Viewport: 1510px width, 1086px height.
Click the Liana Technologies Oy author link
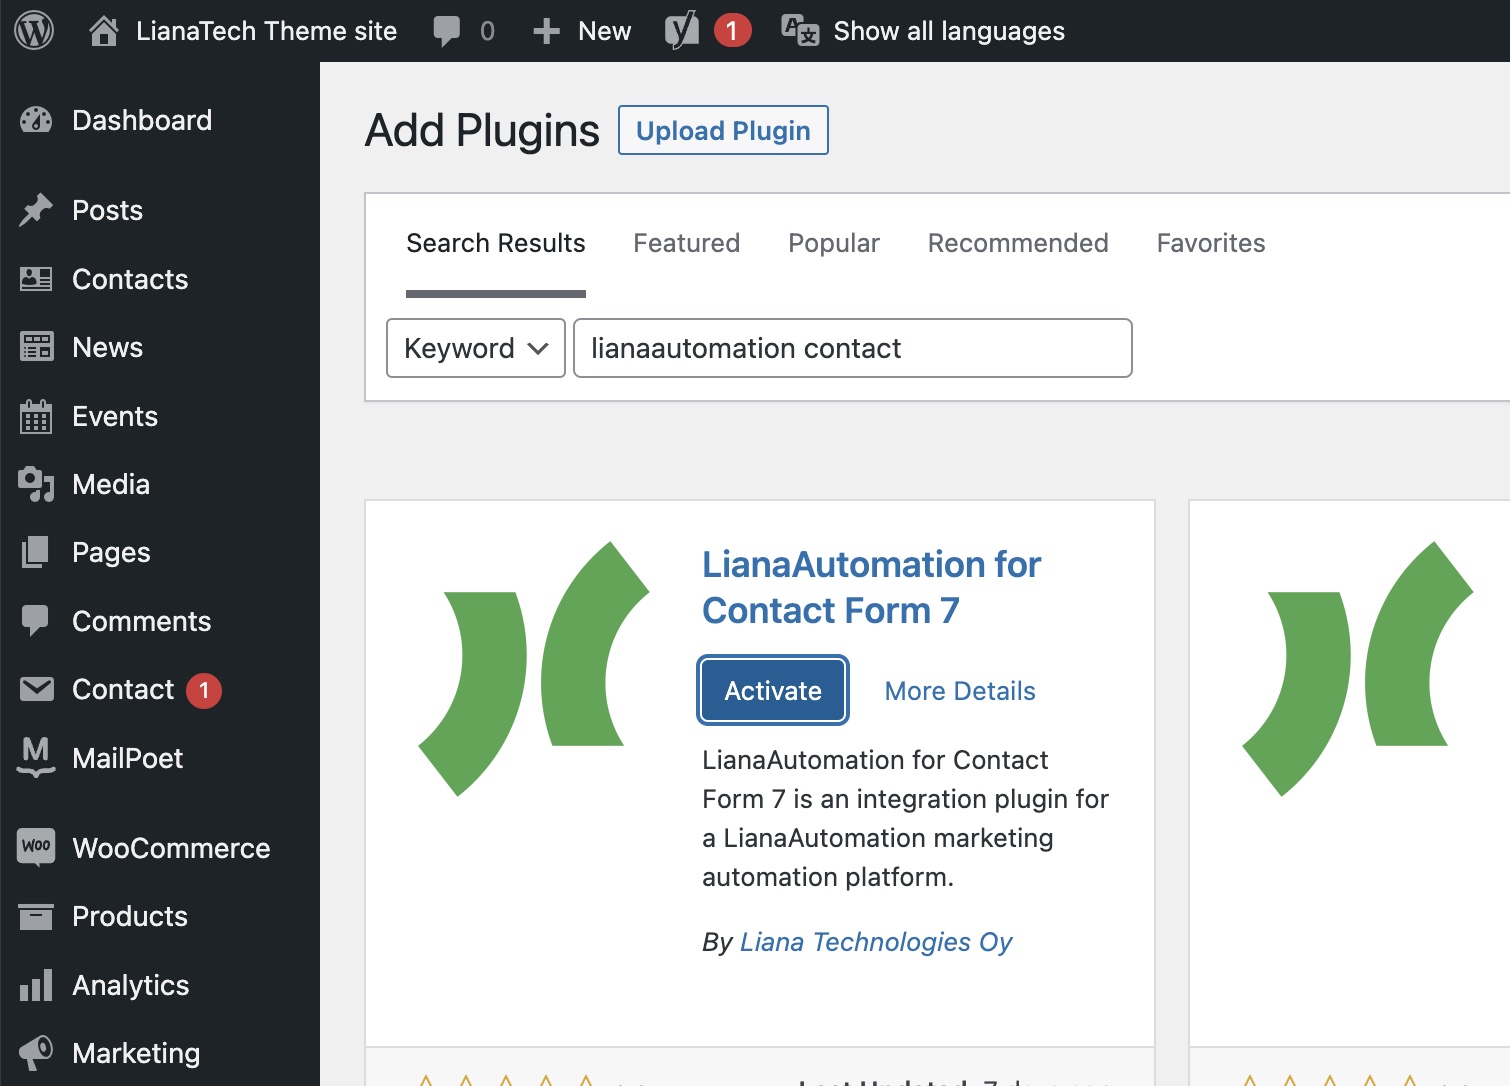click(x=875, y=942)
